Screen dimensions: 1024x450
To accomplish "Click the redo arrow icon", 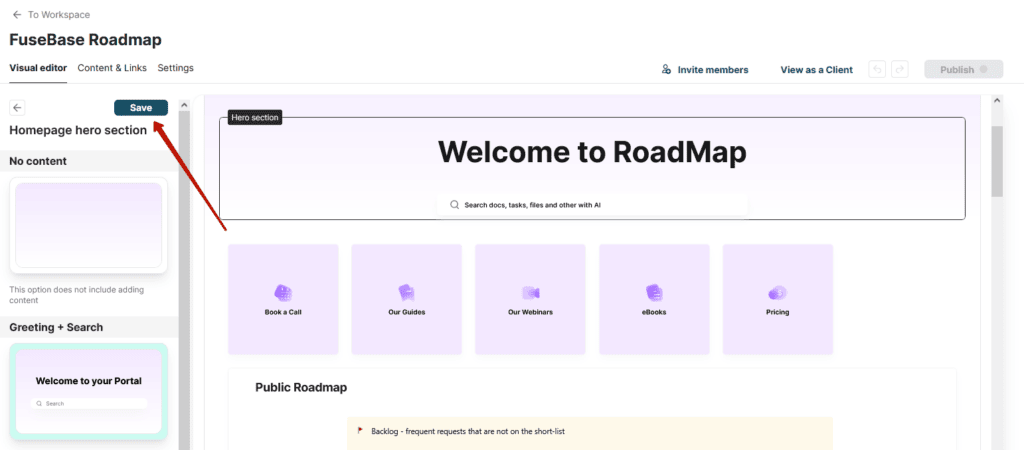I will tap(900, 69).
